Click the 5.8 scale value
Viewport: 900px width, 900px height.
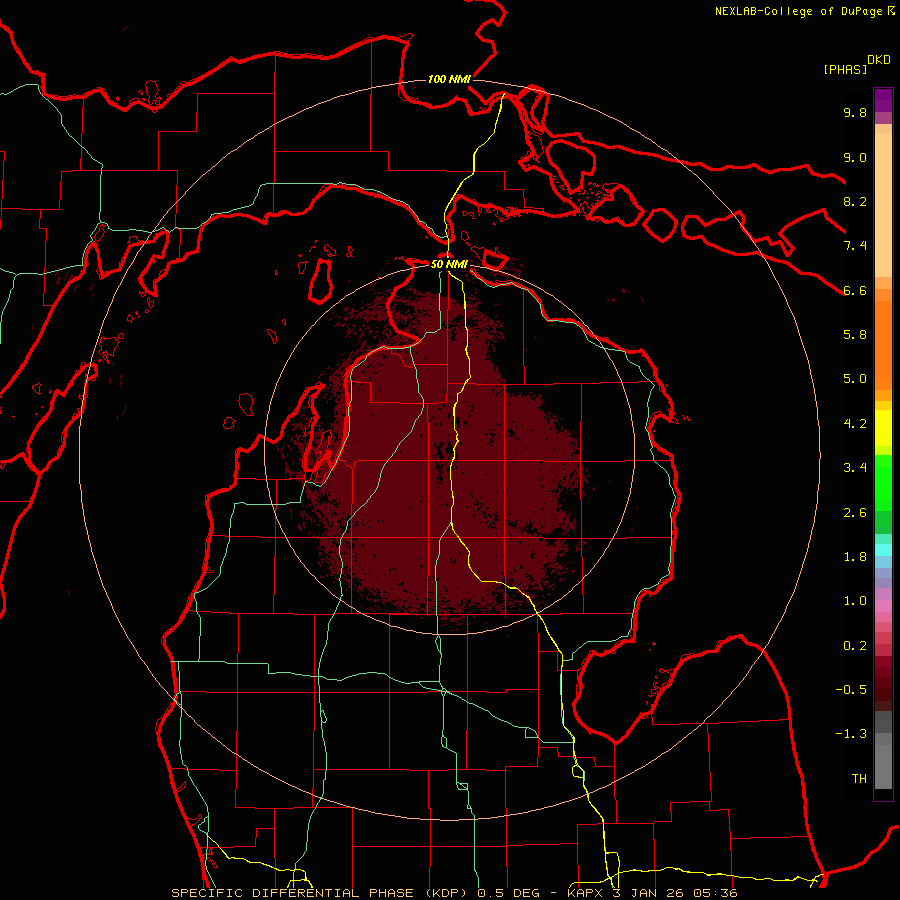pyautogui.click(x=855, y=335)
